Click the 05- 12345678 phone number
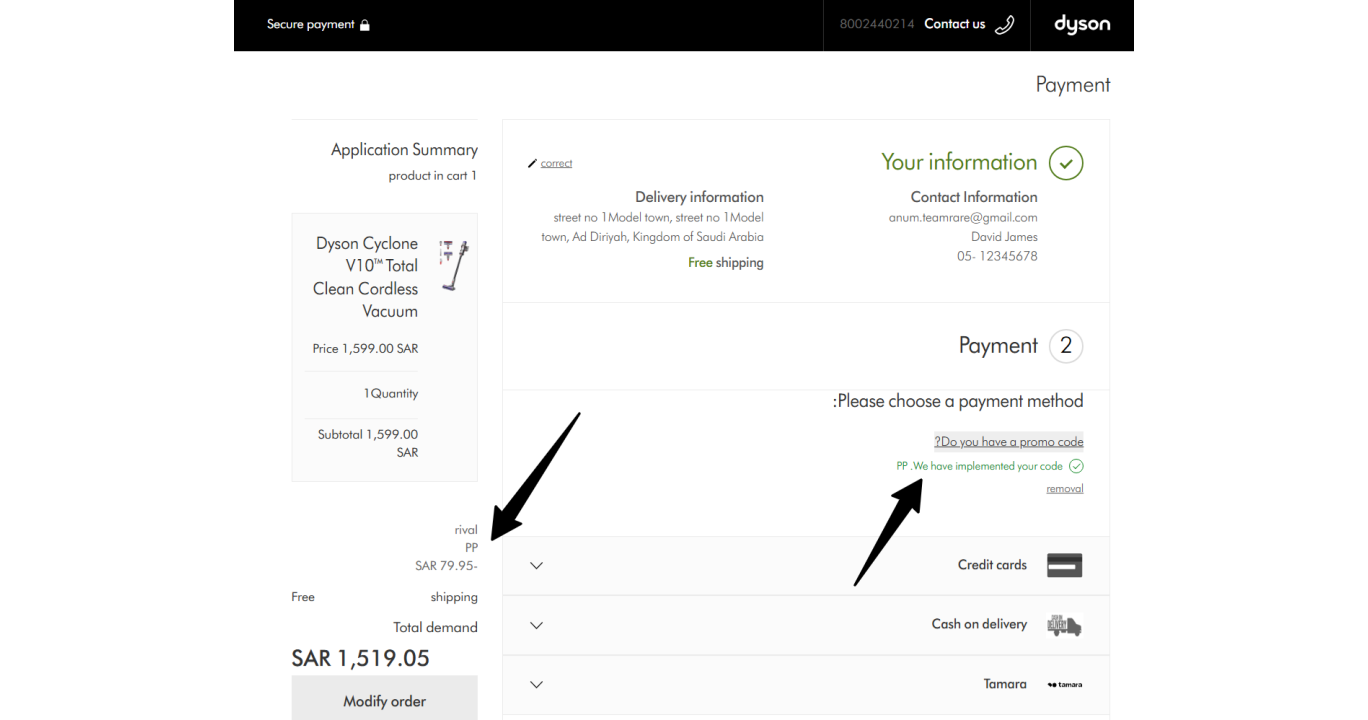This screenshot has width=1368, height=720. [997, 256]
